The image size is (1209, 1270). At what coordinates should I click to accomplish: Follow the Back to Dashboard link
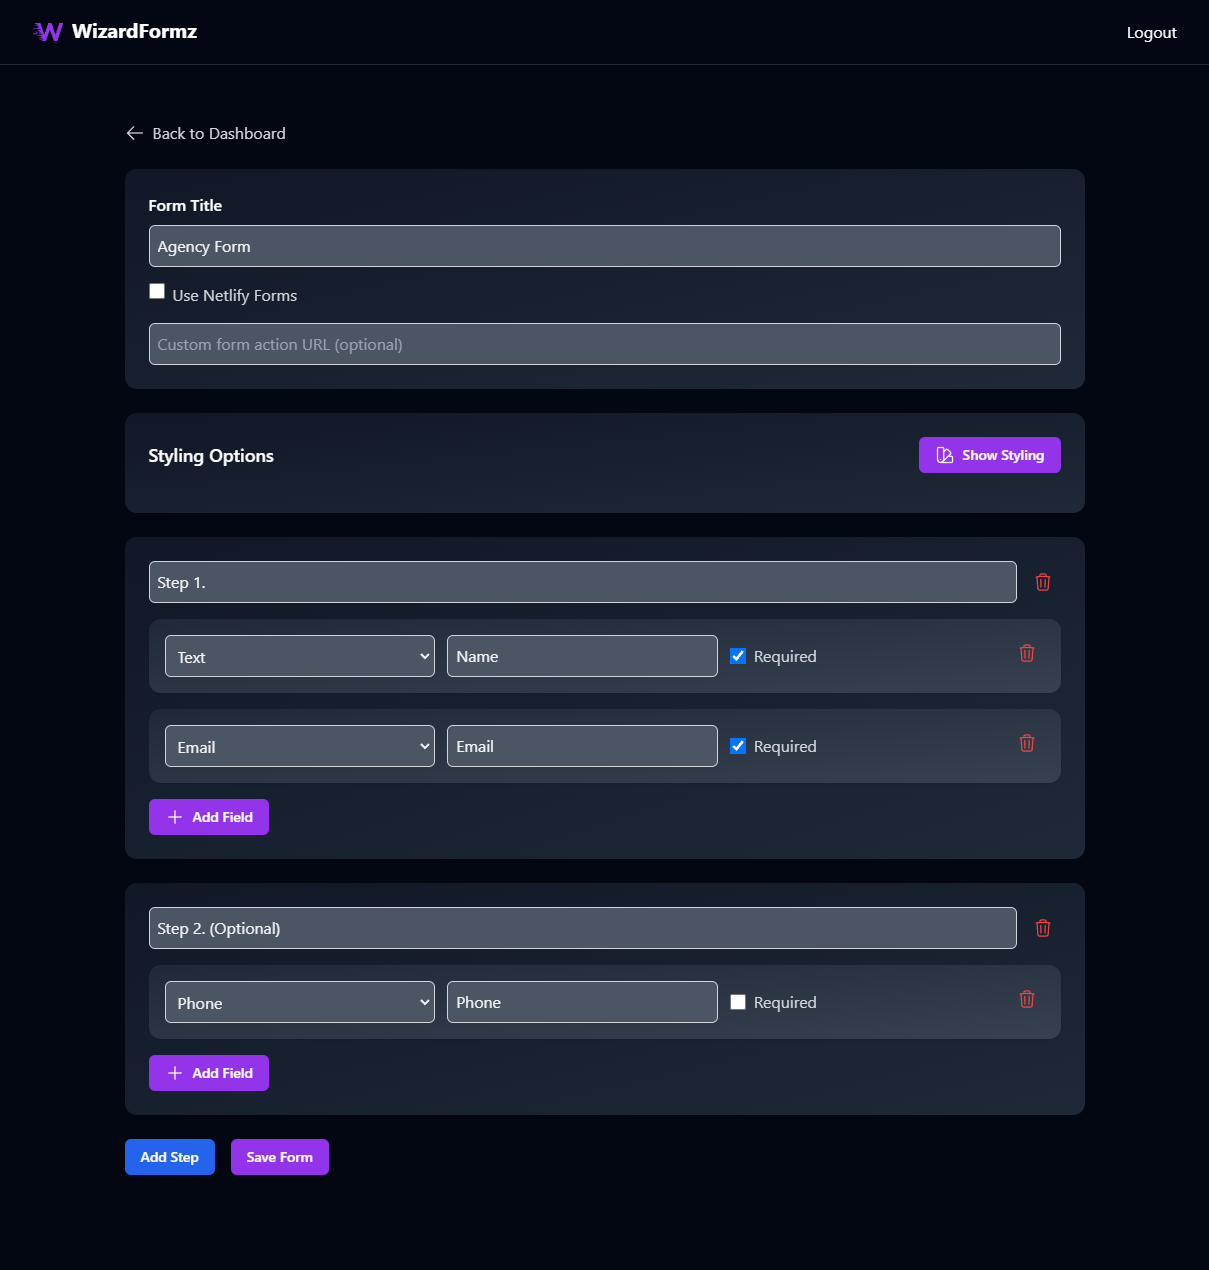point(218,133)
